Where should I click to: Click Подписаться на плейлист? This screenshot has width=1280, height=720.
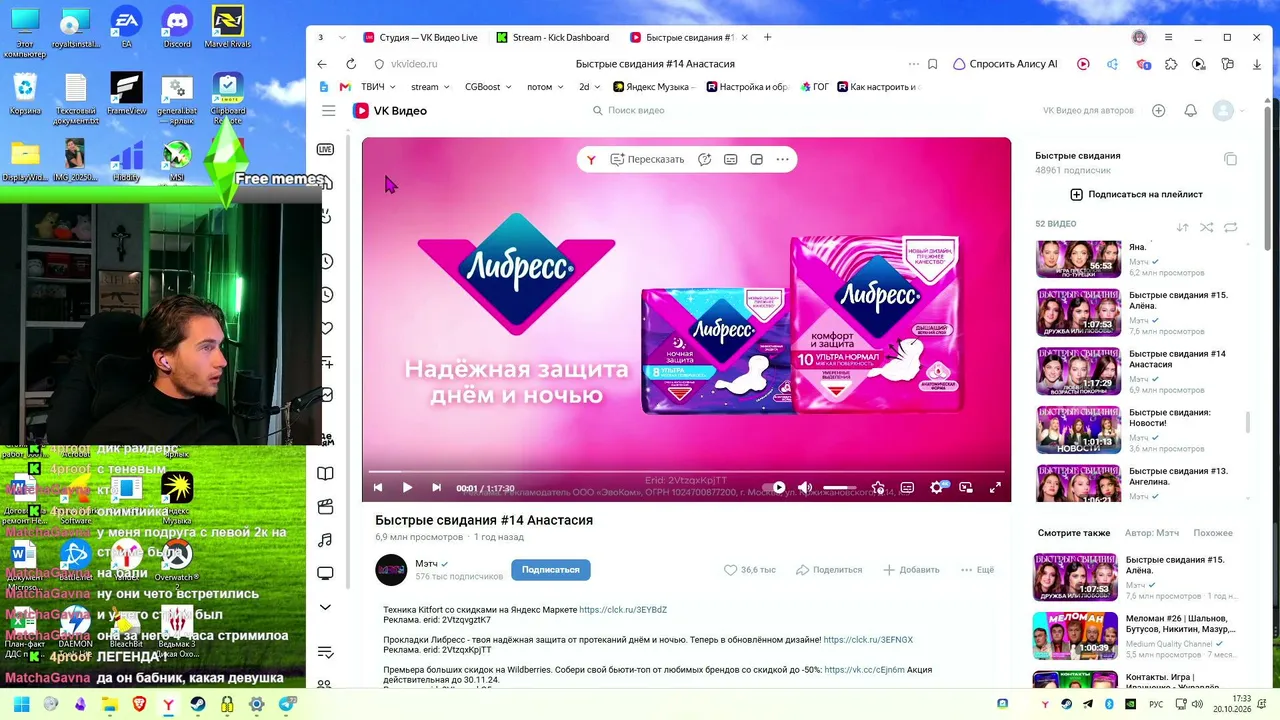[x=1137, y=195]
